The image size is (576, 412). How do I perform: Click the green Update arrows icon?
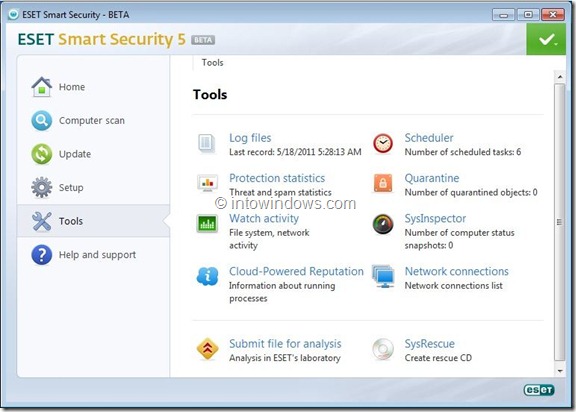[42, 154]
